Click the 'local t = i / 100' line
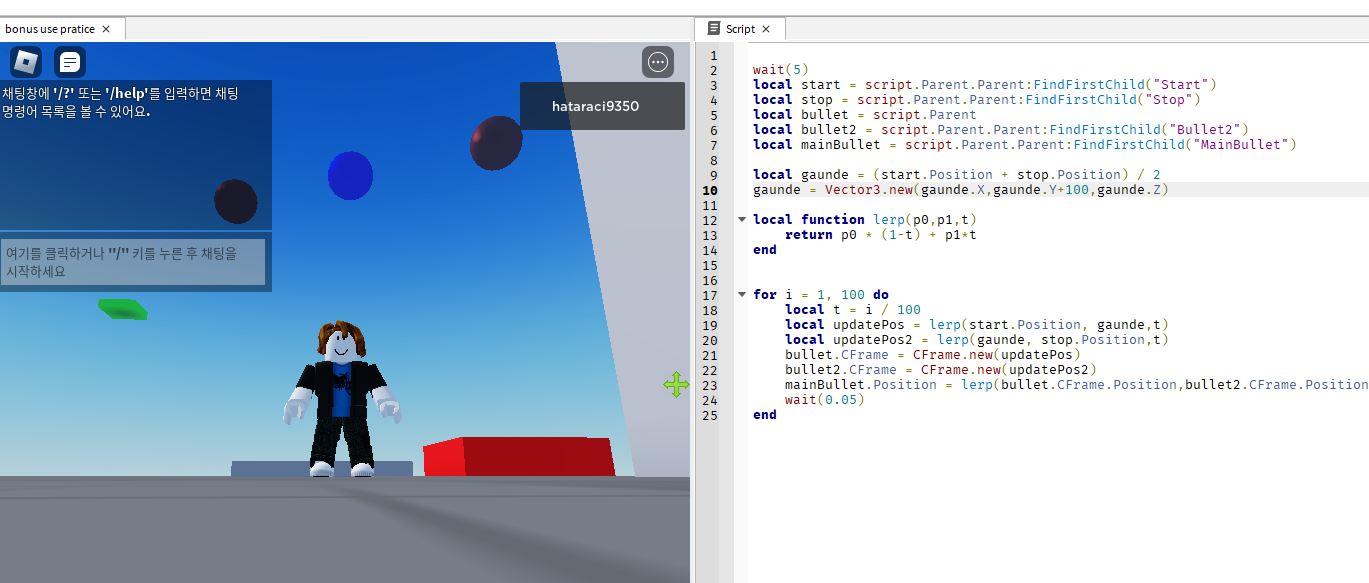This screenshot has width=1369, height=583. (853, 310)
